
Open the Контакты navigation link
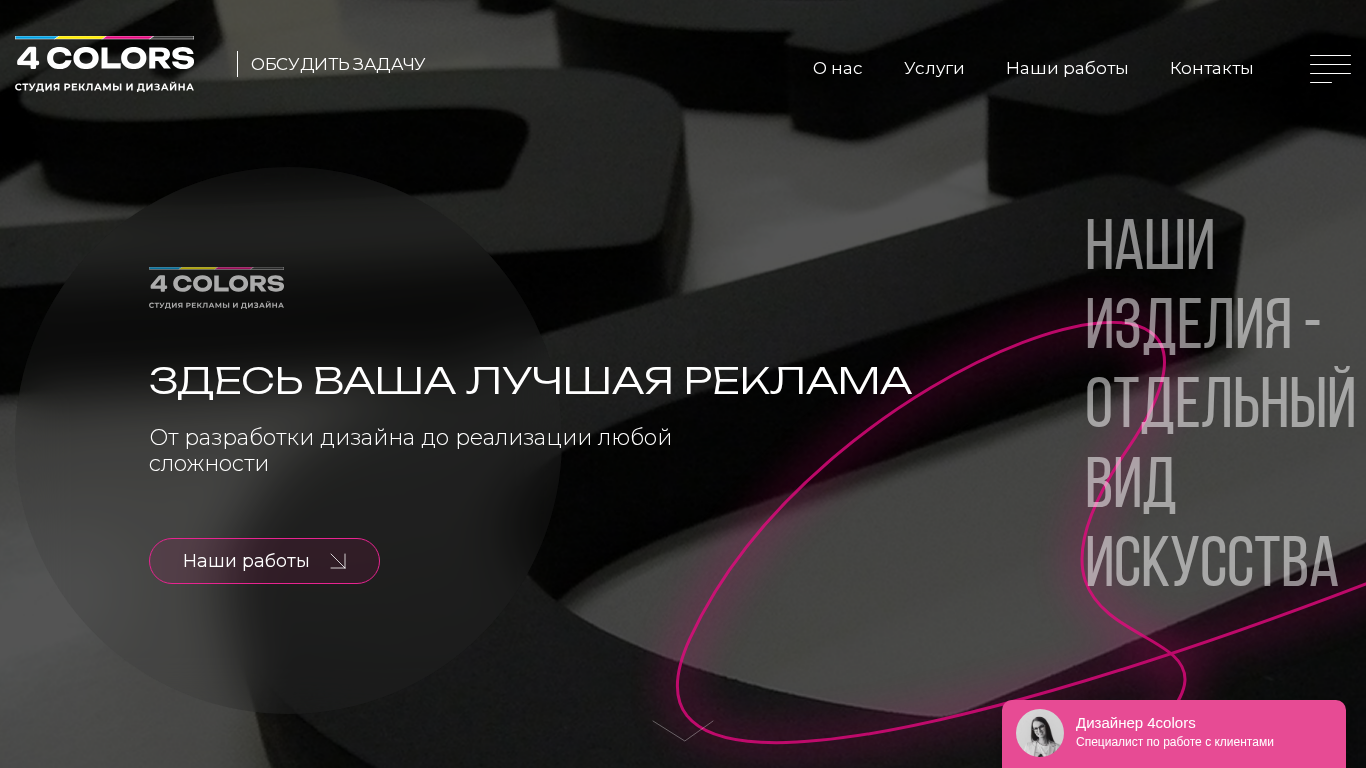tap(1211, 68)
